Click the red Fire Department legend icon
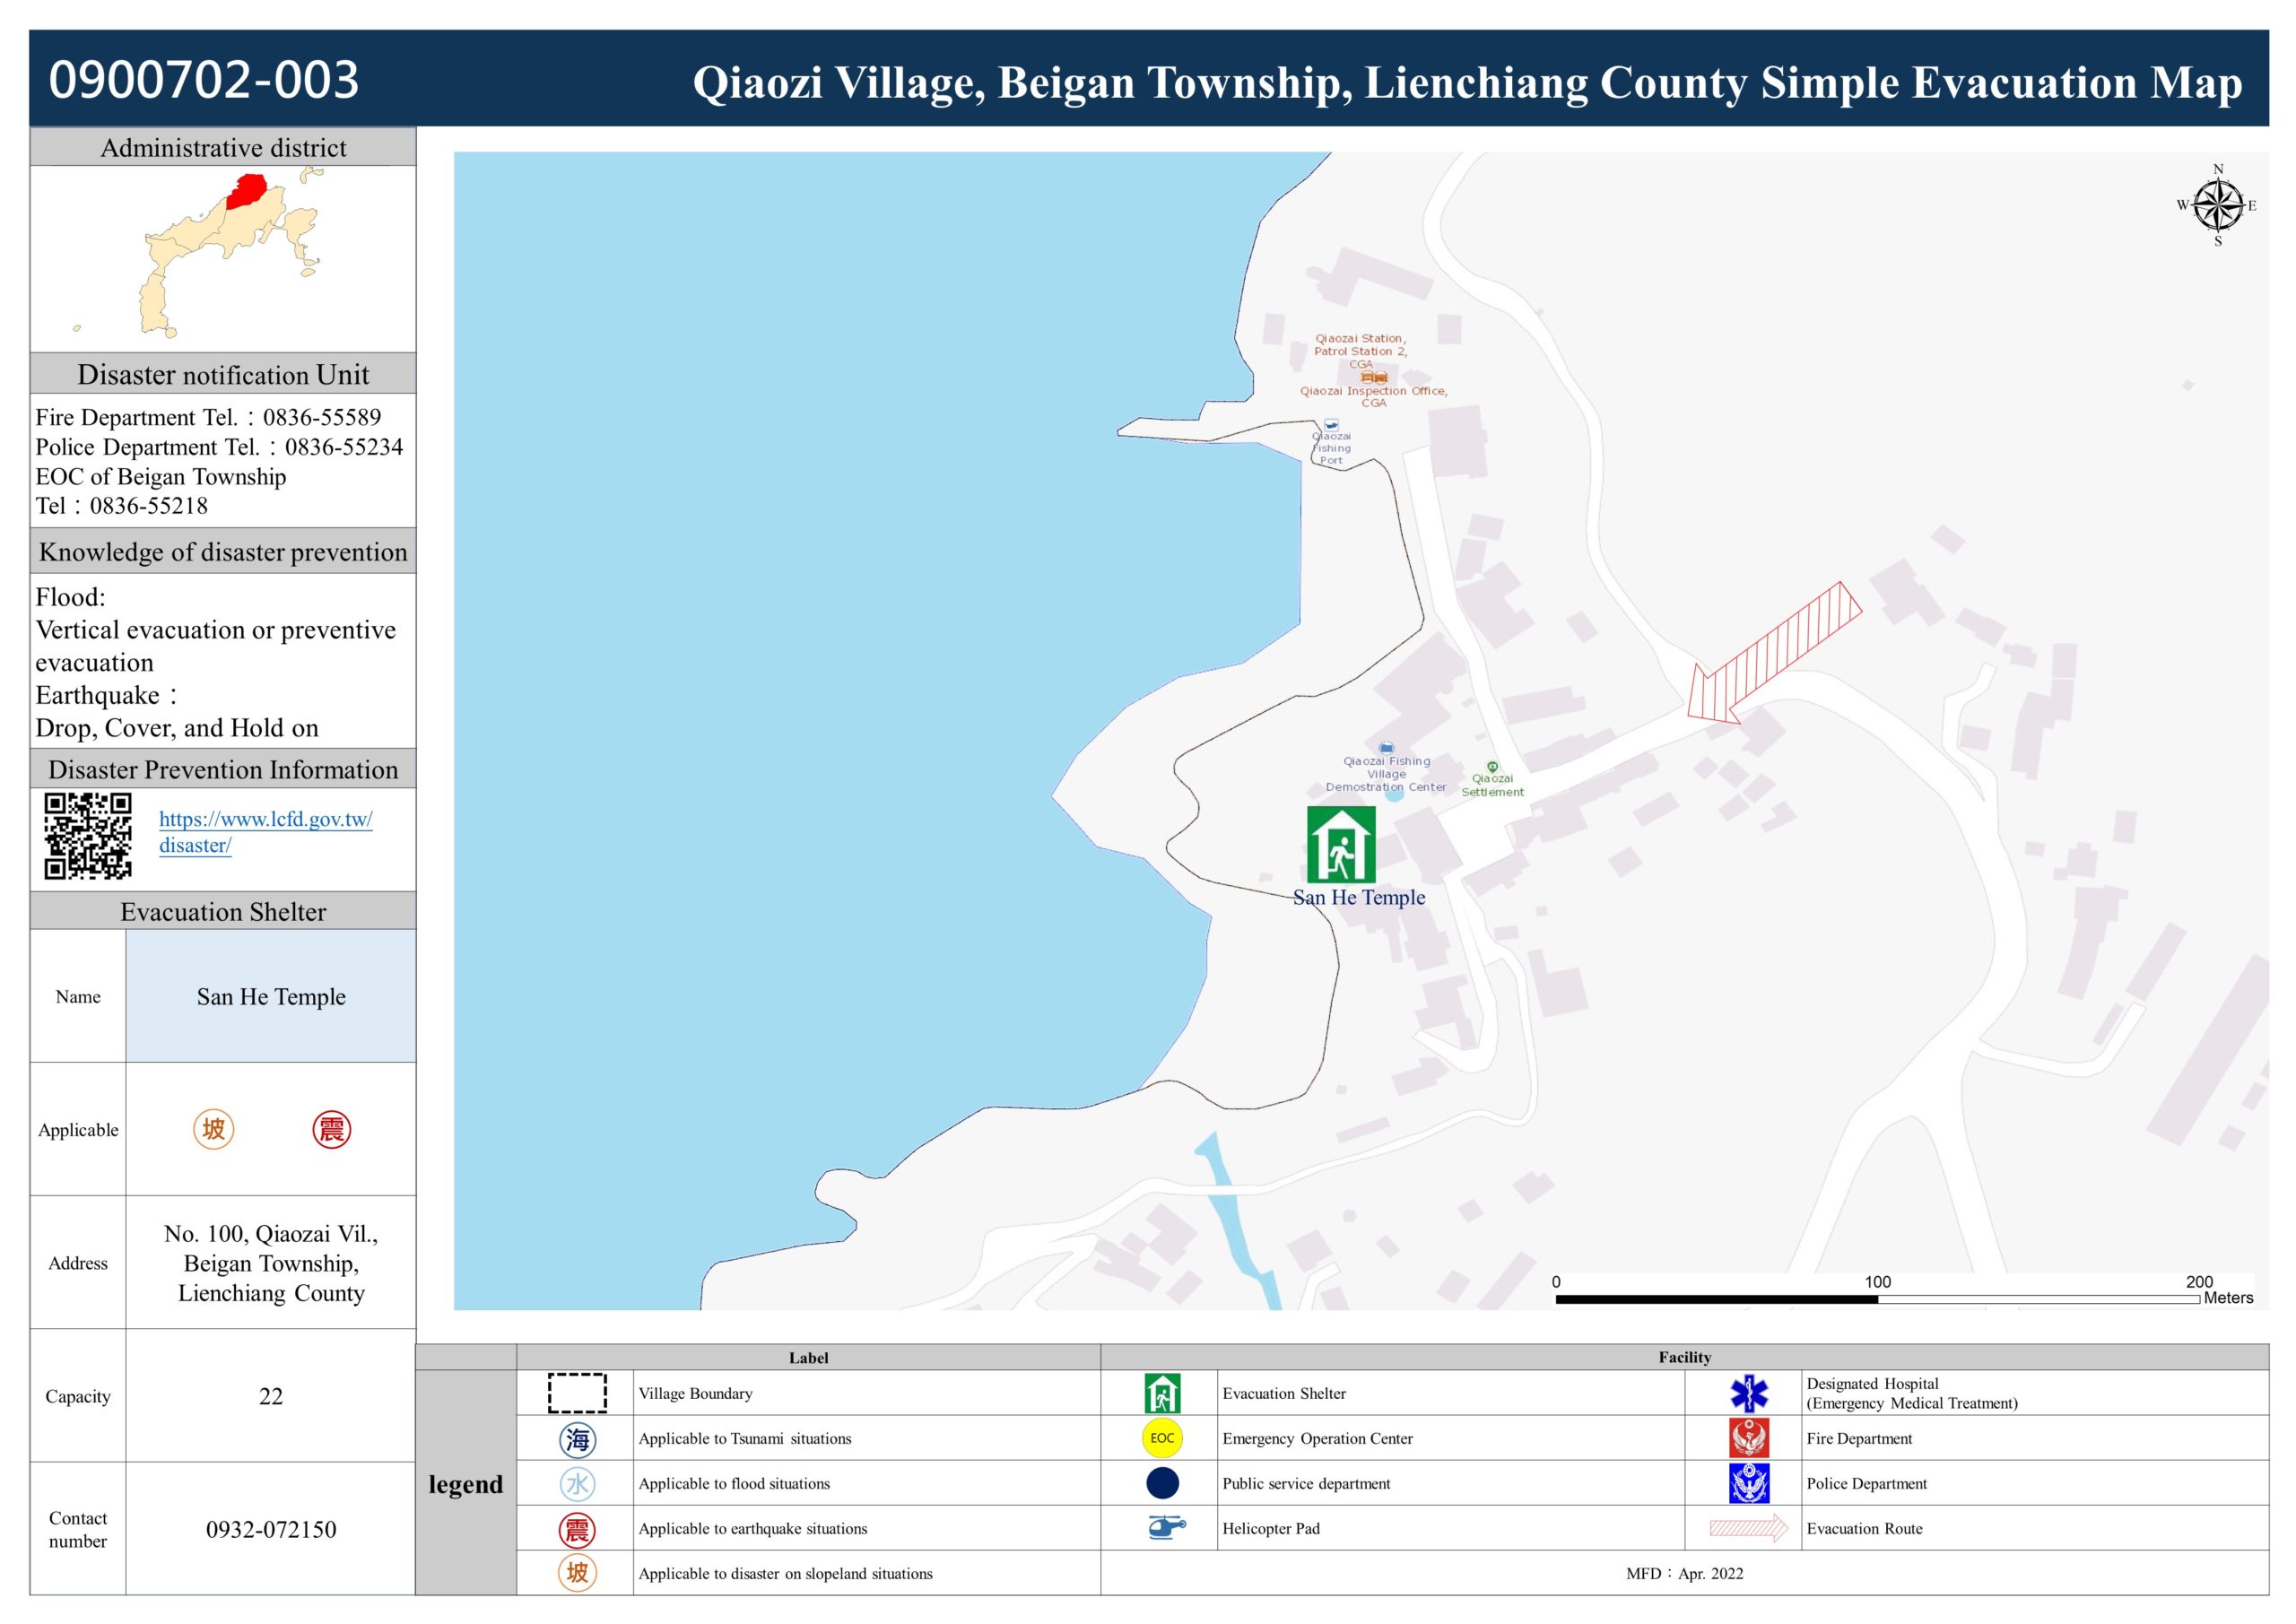 1748,1438
